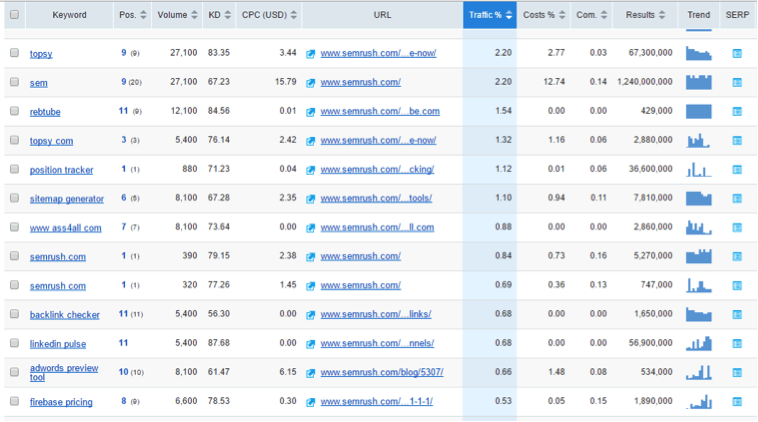The height and width of the screenshot is (422, 758).
Task: Click volume value 880 for position tracker
Action: (x=190, y=169)
